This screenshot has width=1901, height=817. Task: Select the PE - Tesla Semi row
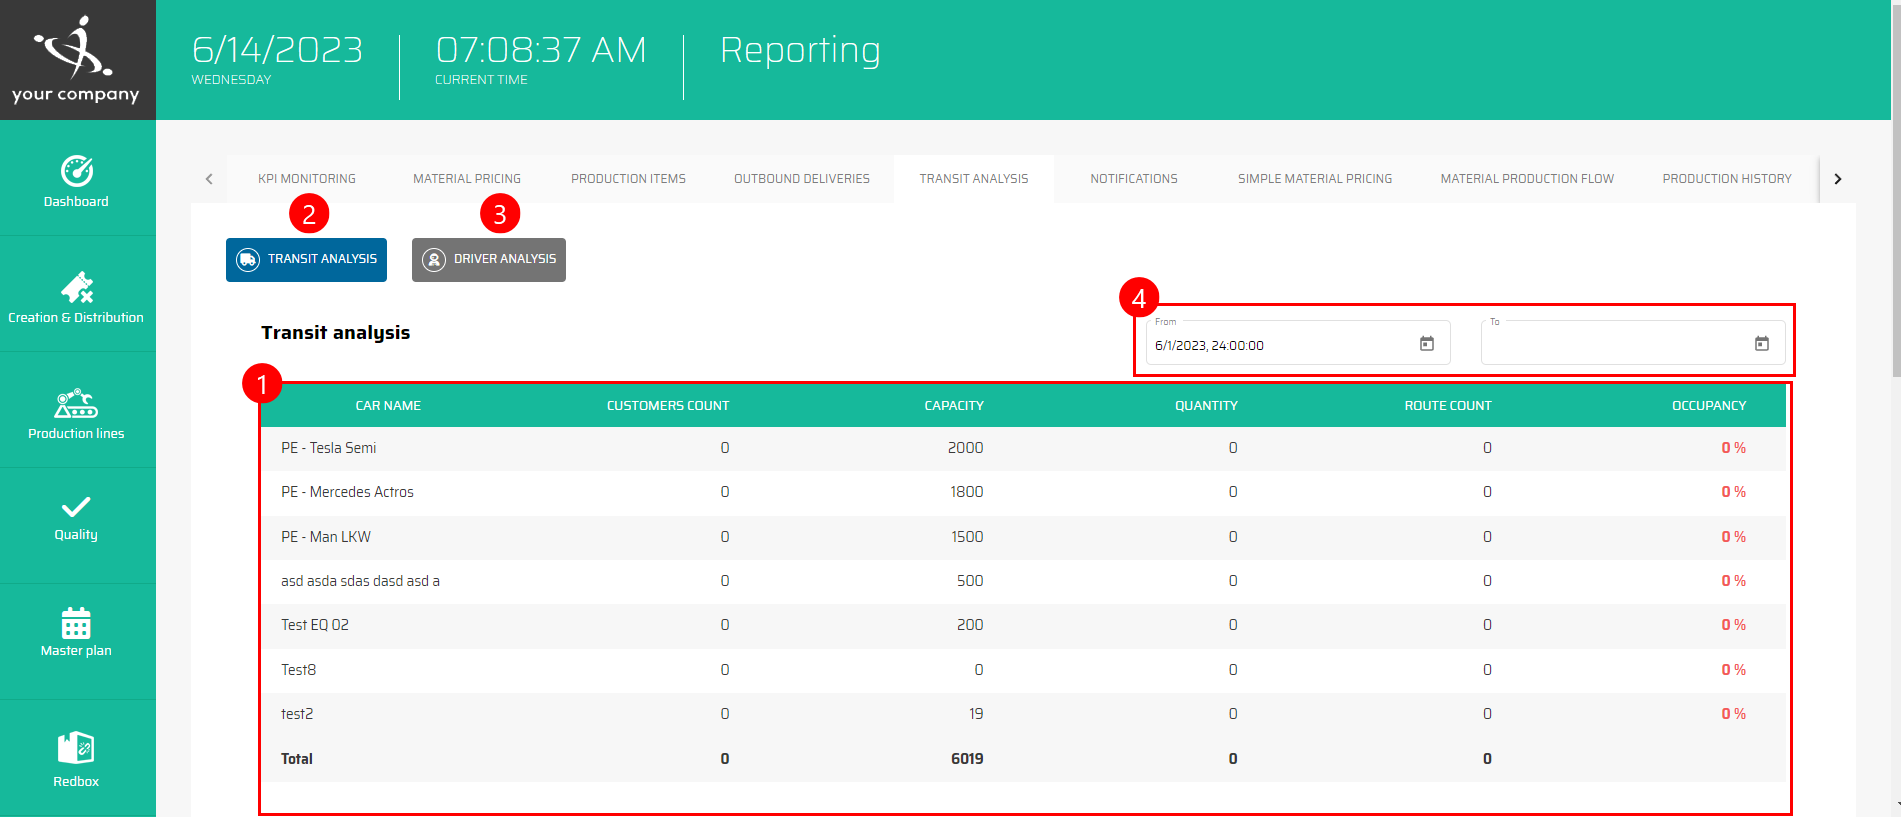click(329, 448)
